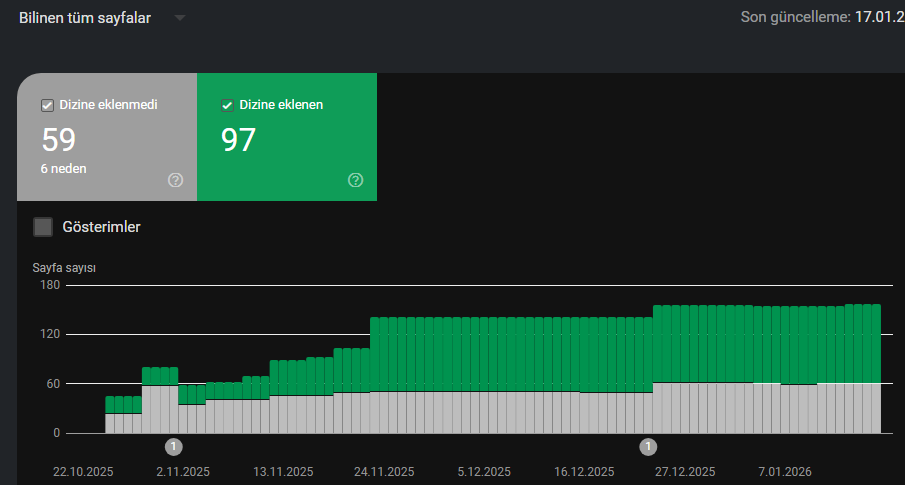Select the green Dizine eklenen 97 card
The width and height of the screenshot is (905, 485).
[287, 137]
